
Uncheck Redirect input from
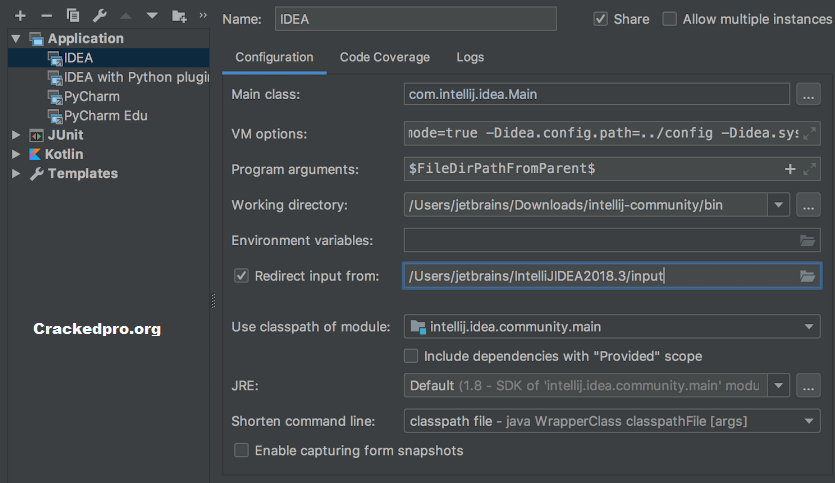tap(241, 276)
